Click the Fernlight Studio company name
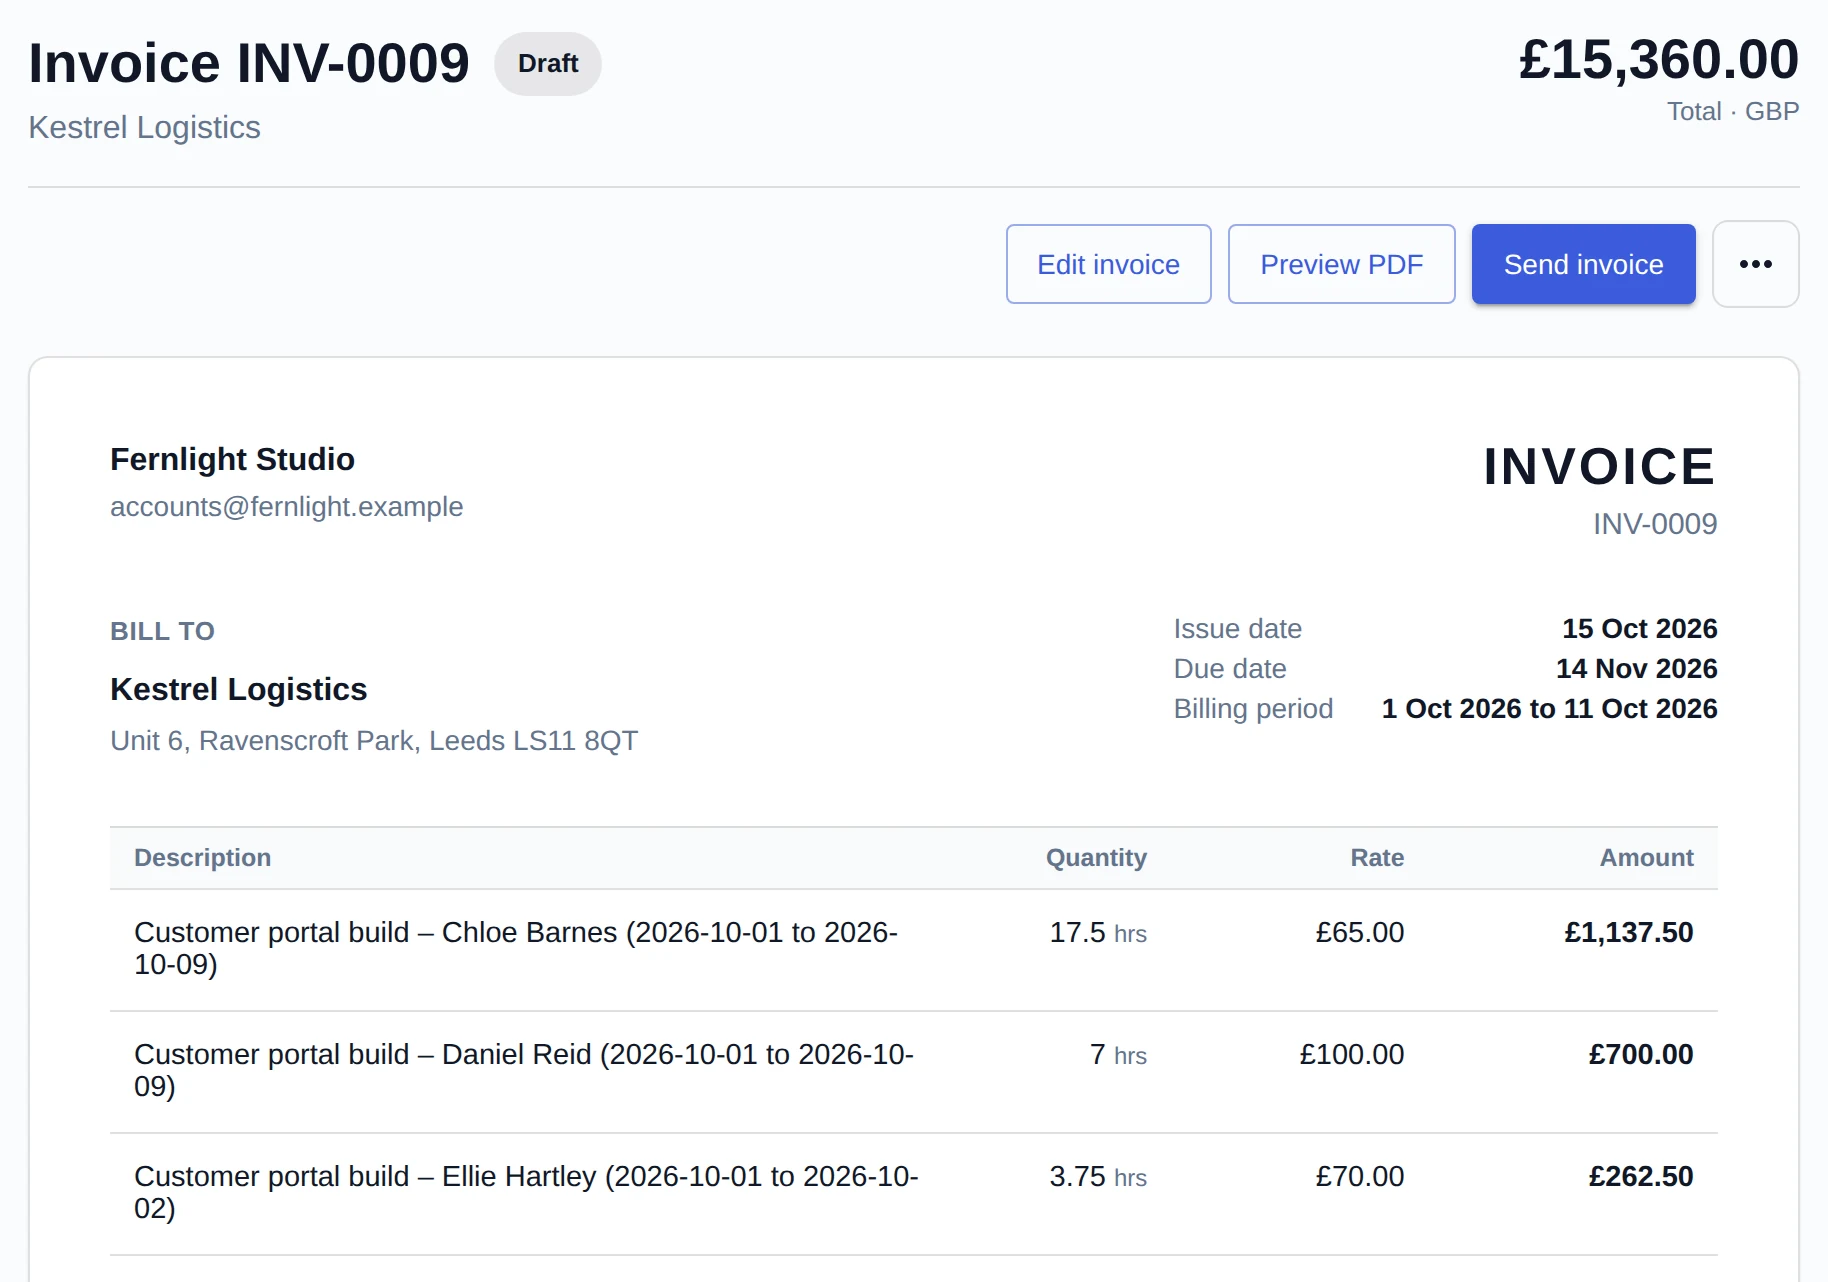The image size is (1828, 1282). click(x=232, y=459)
